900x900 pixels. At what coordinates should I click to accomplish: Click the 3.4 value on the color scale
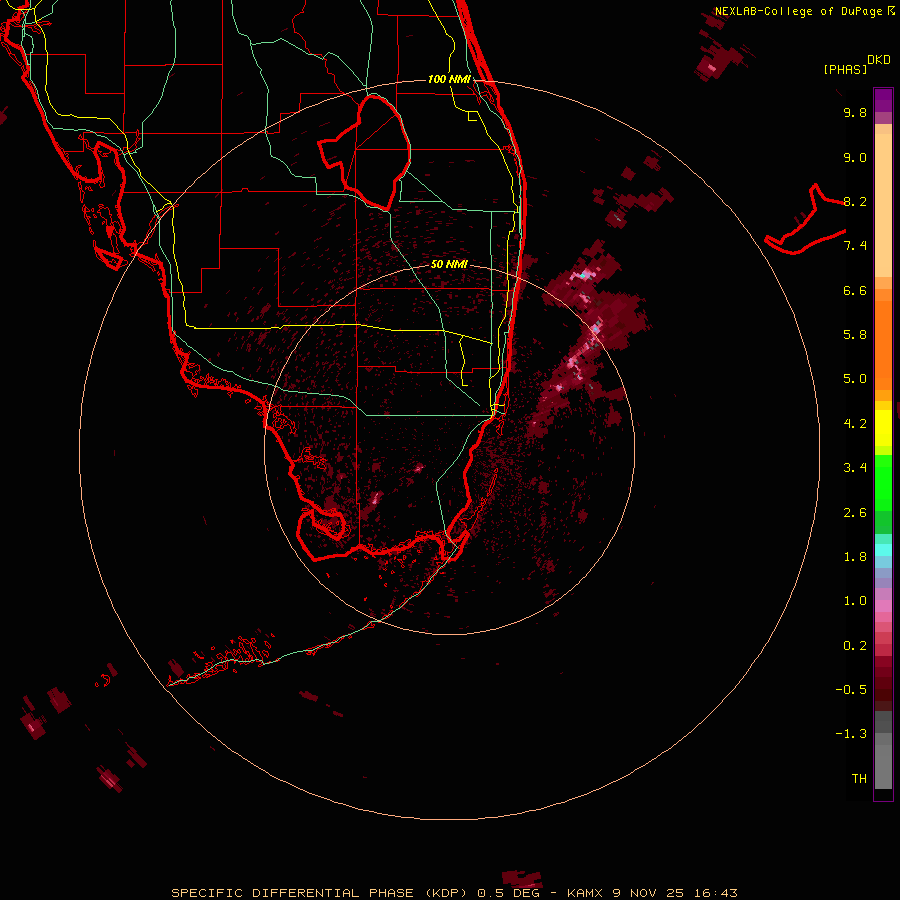[855, 468]
